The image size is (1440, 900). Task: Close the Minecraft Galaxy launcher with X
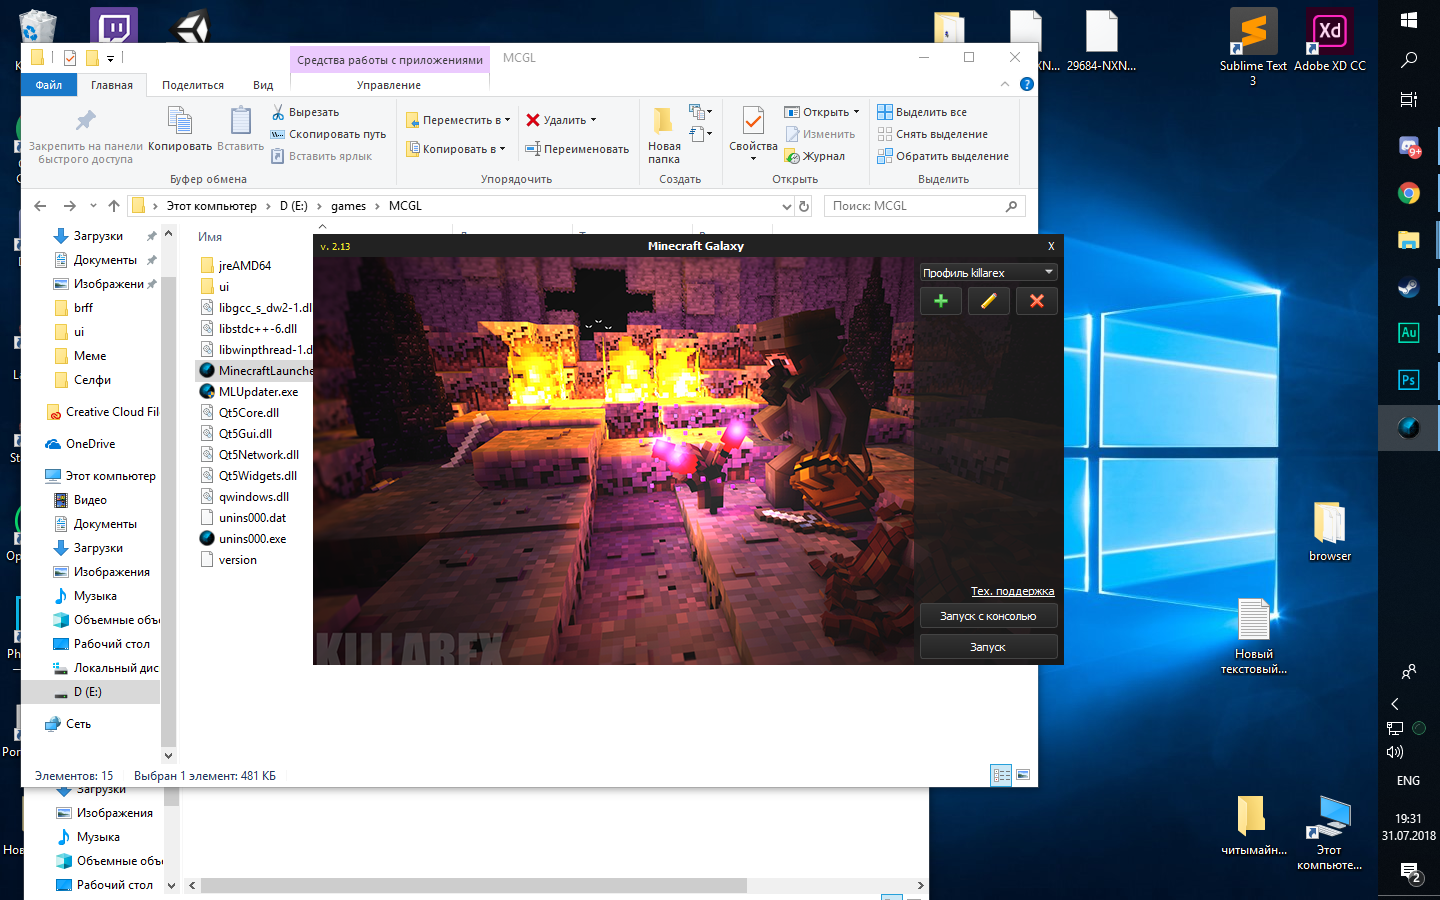coord(1051,246)
